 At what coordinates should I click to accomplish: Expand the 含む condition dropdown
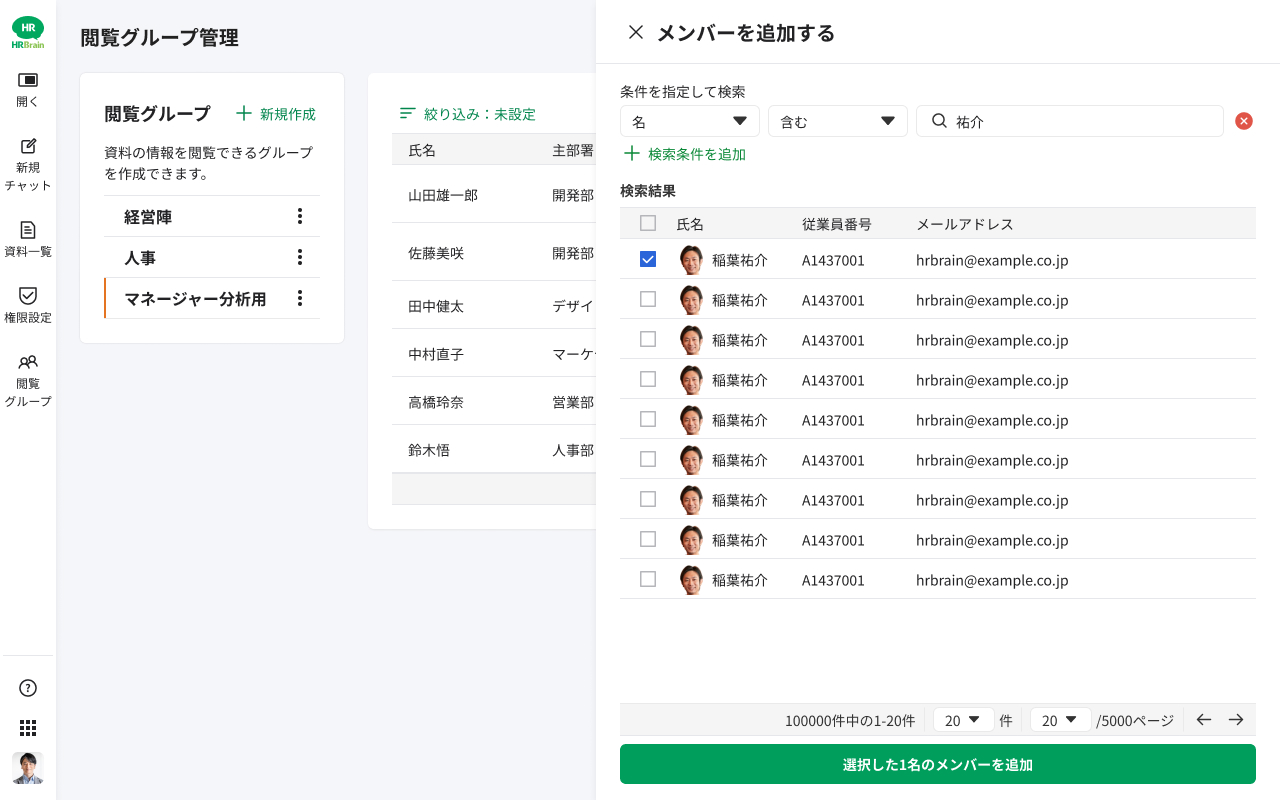pyautogui.click(x=837, y=121)
